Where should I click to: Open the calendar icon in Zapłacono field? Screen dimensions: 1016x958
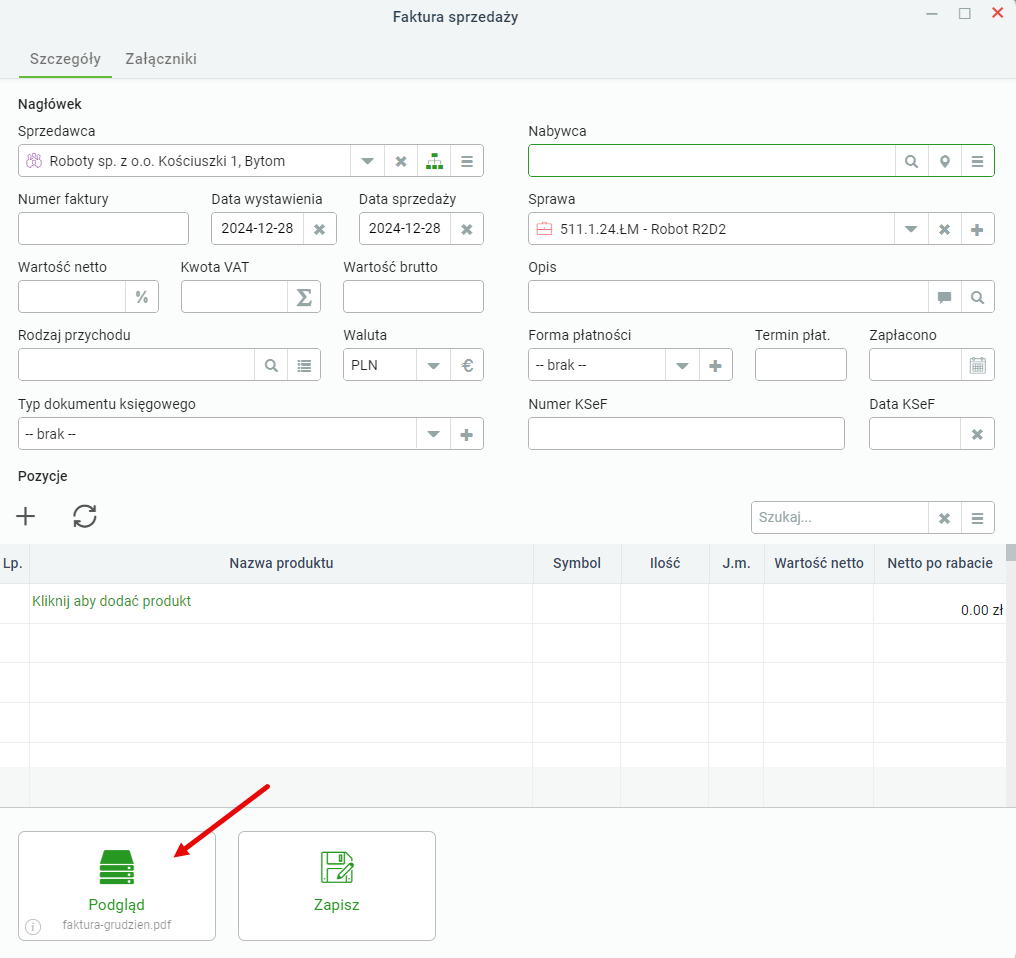point(978,366)
